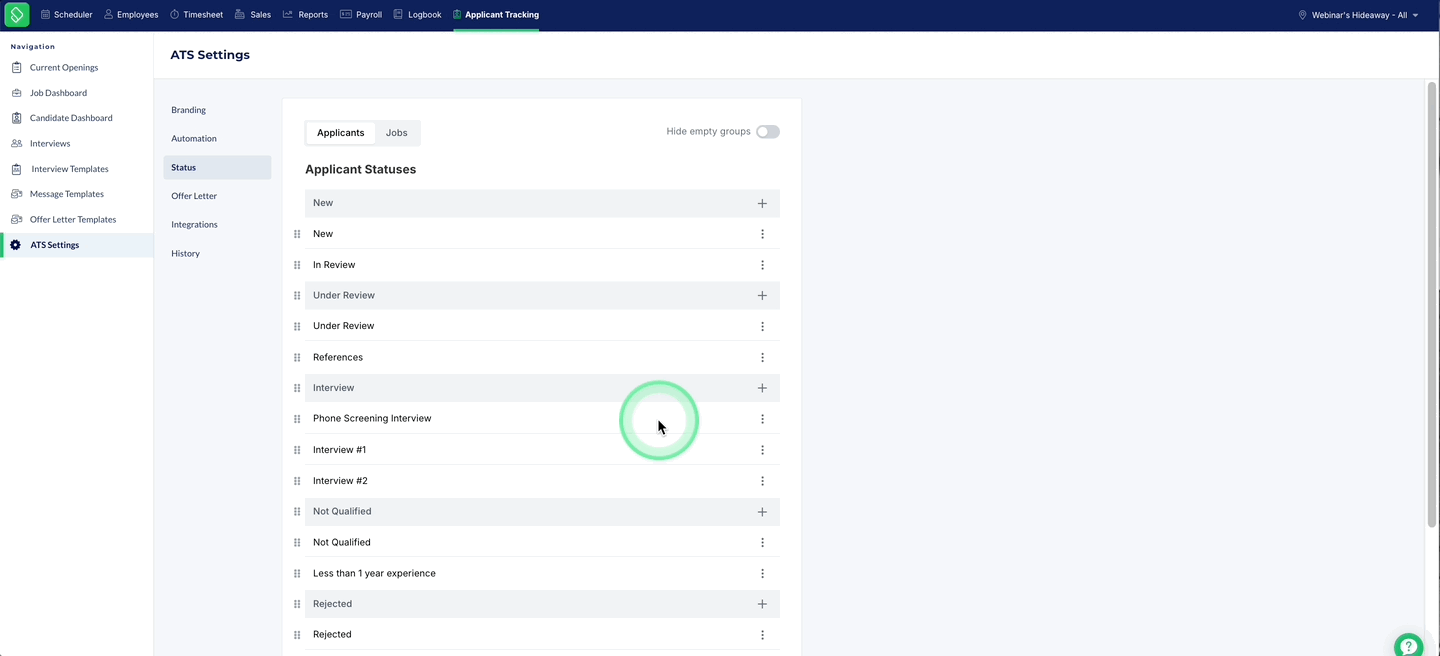Add a status to Not Qualified group
The width and height of the screenshot is (1440, 656).
(762, 512)
